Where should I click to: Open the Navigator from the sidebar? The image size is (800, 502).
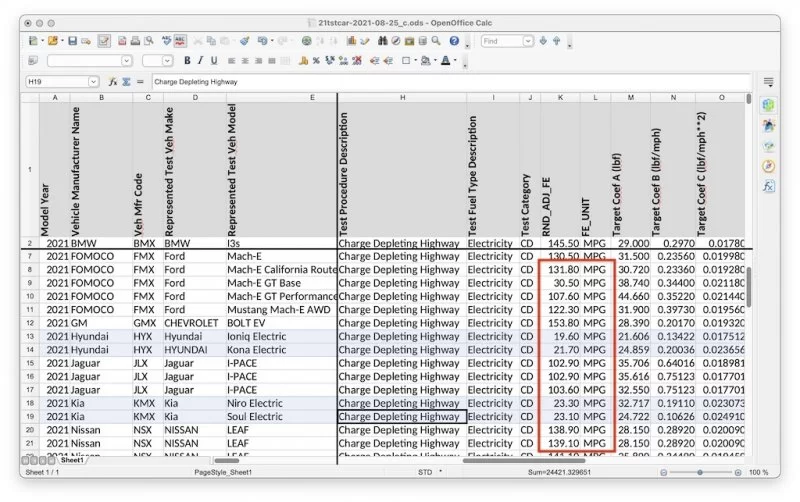[768, 166]
